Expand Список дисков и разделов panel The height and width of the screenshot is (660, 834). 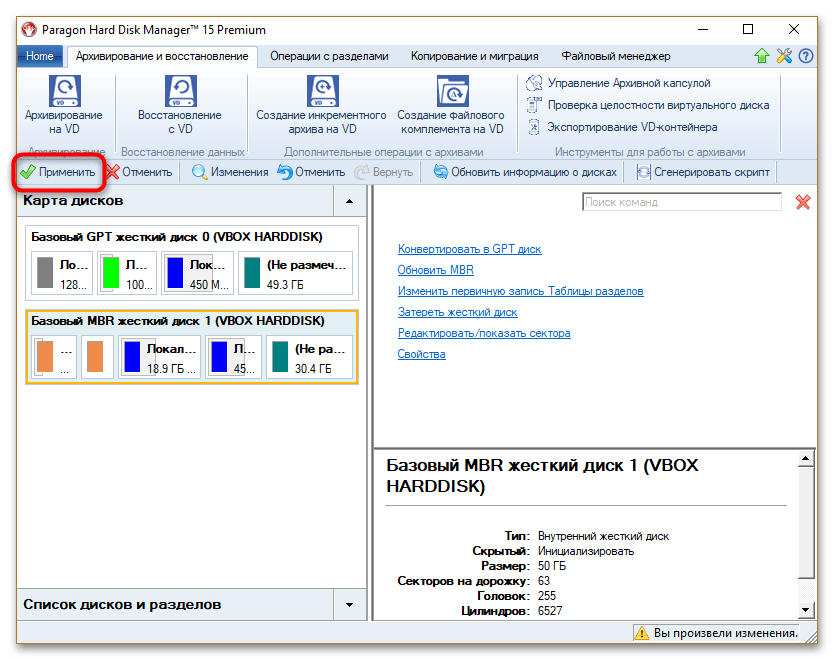pyautogui.click(x=351, y=605)
